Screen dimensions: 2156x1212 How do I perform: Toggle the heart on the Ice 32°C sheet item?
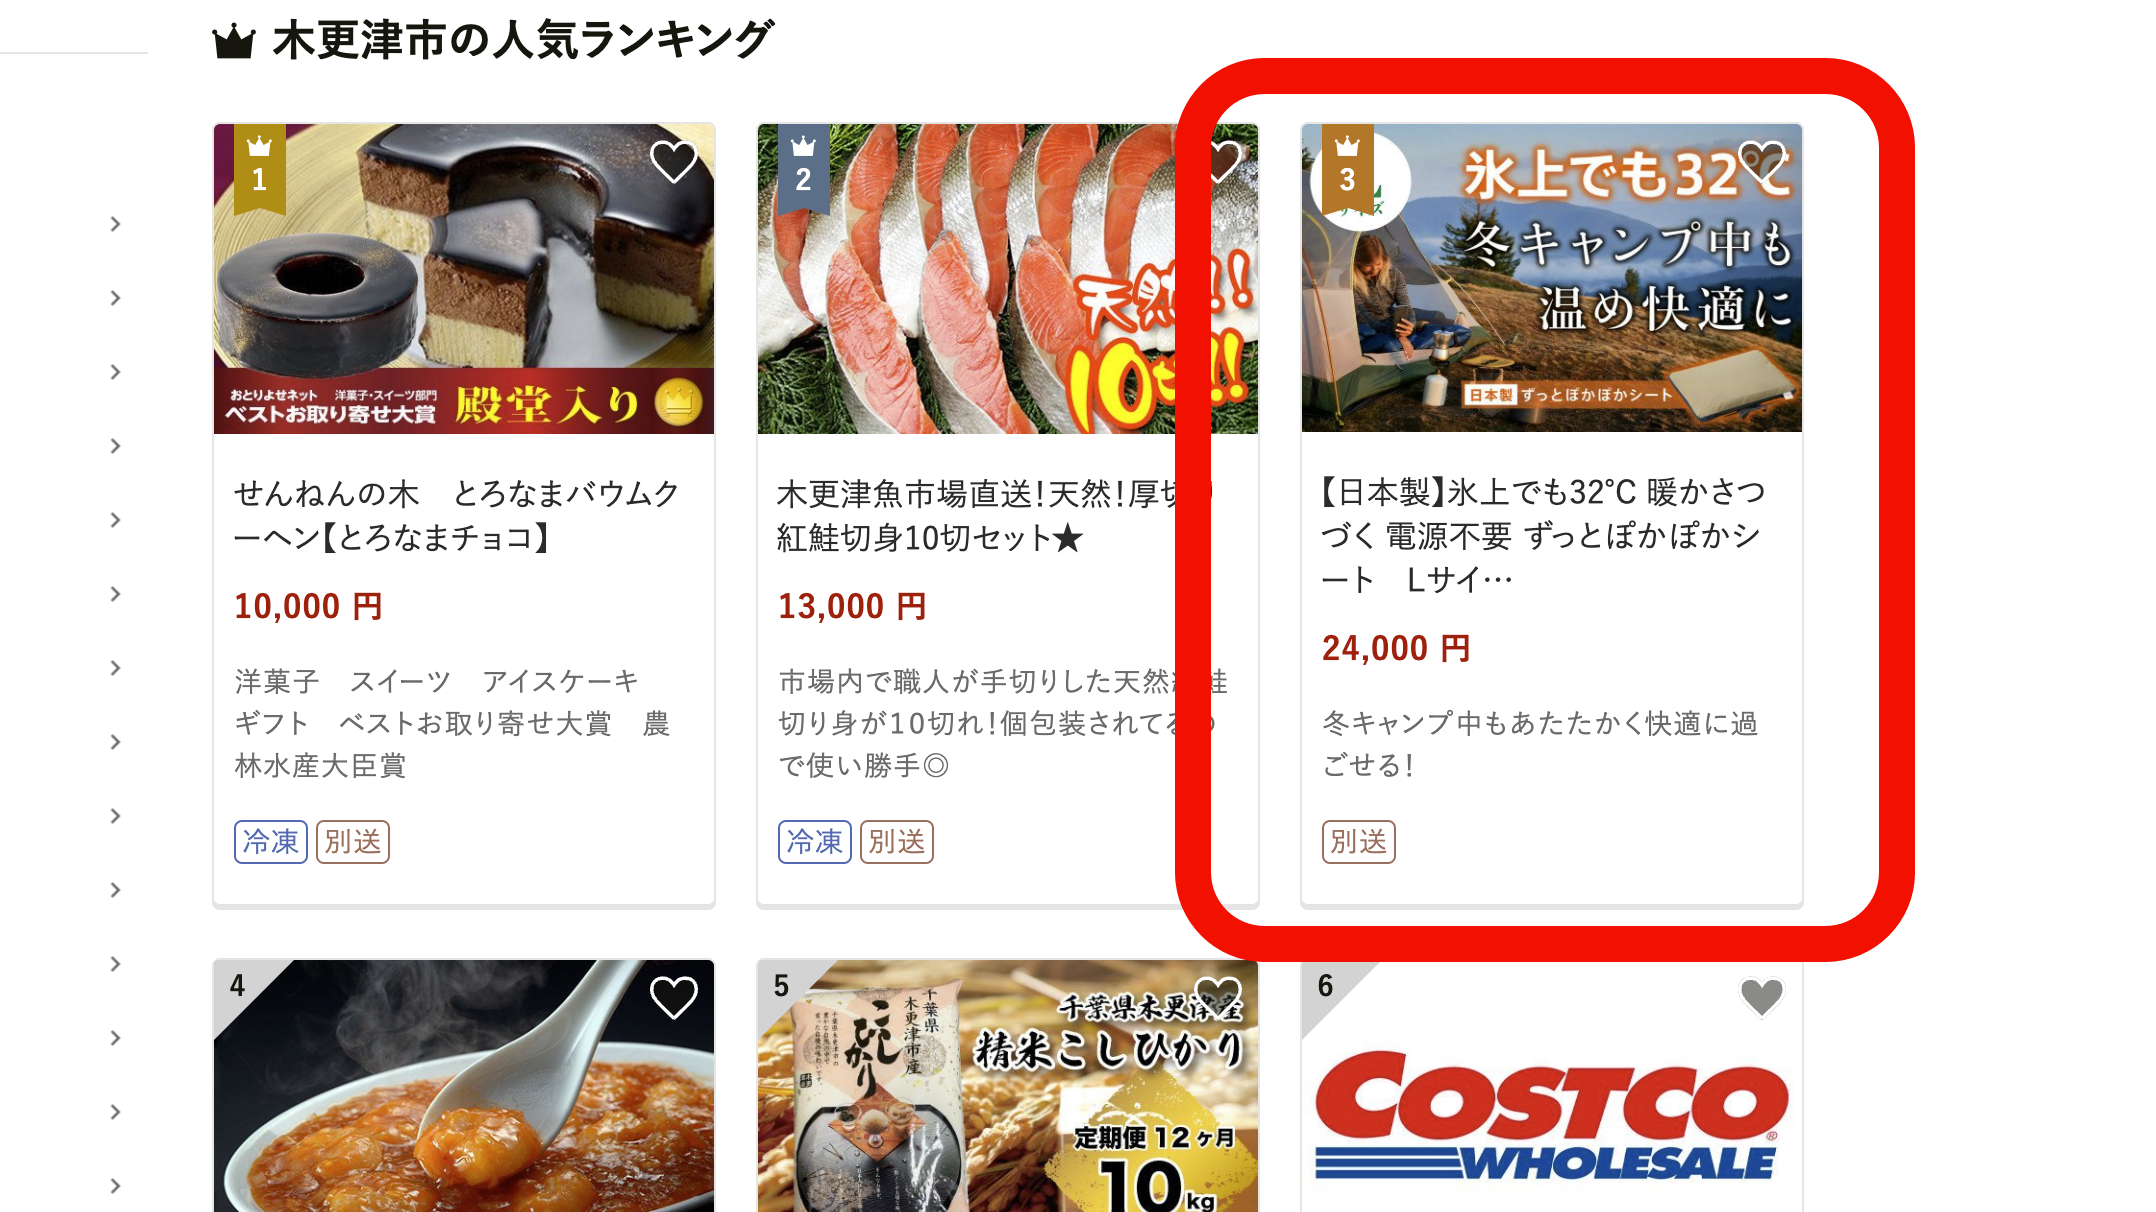(1761, 162)
